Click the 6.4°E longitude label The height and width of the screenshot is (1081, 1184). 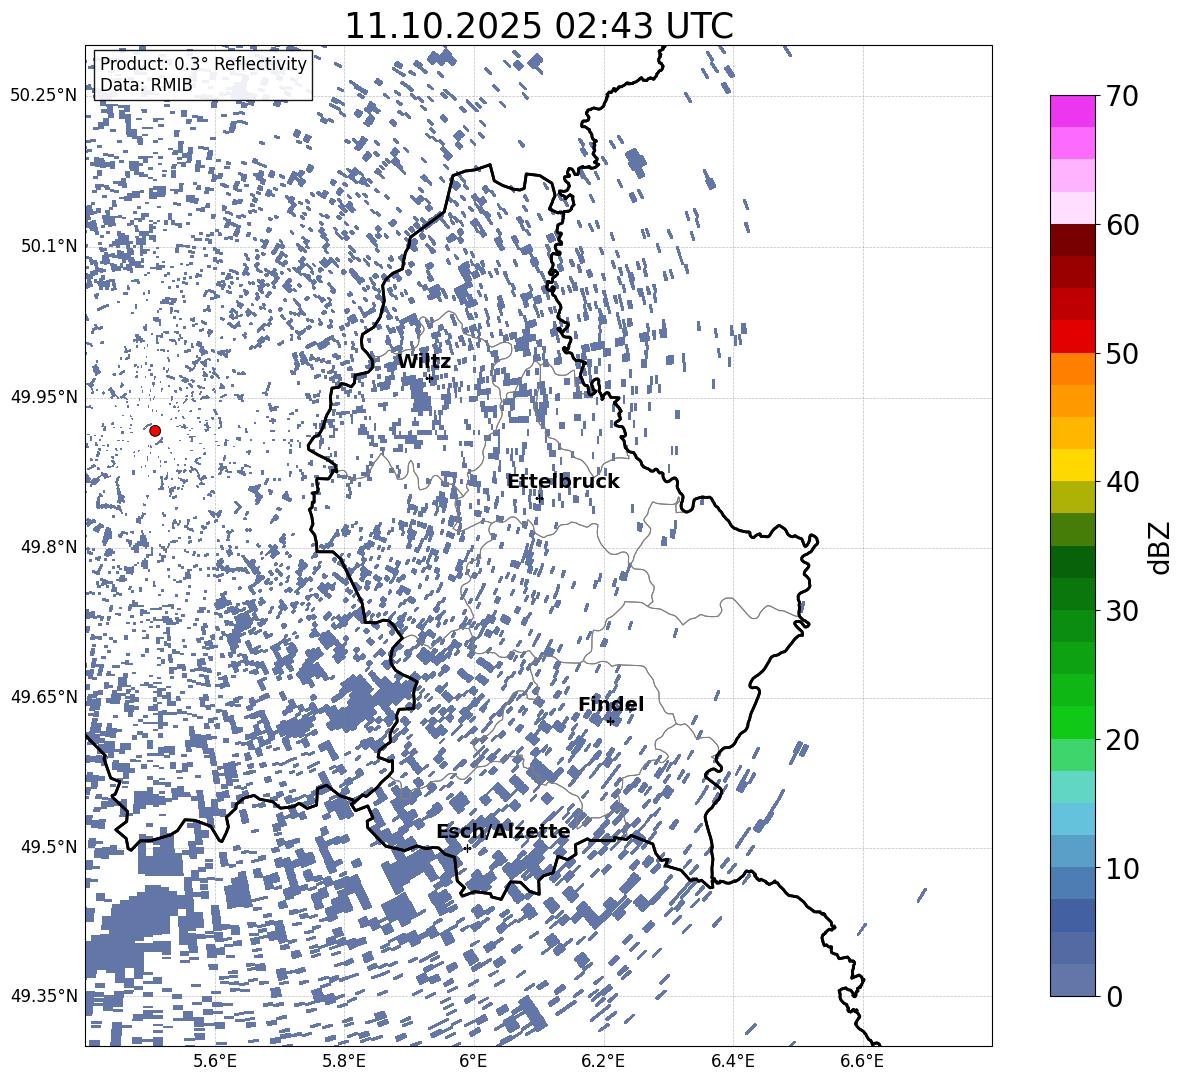tap(732, 1061)
